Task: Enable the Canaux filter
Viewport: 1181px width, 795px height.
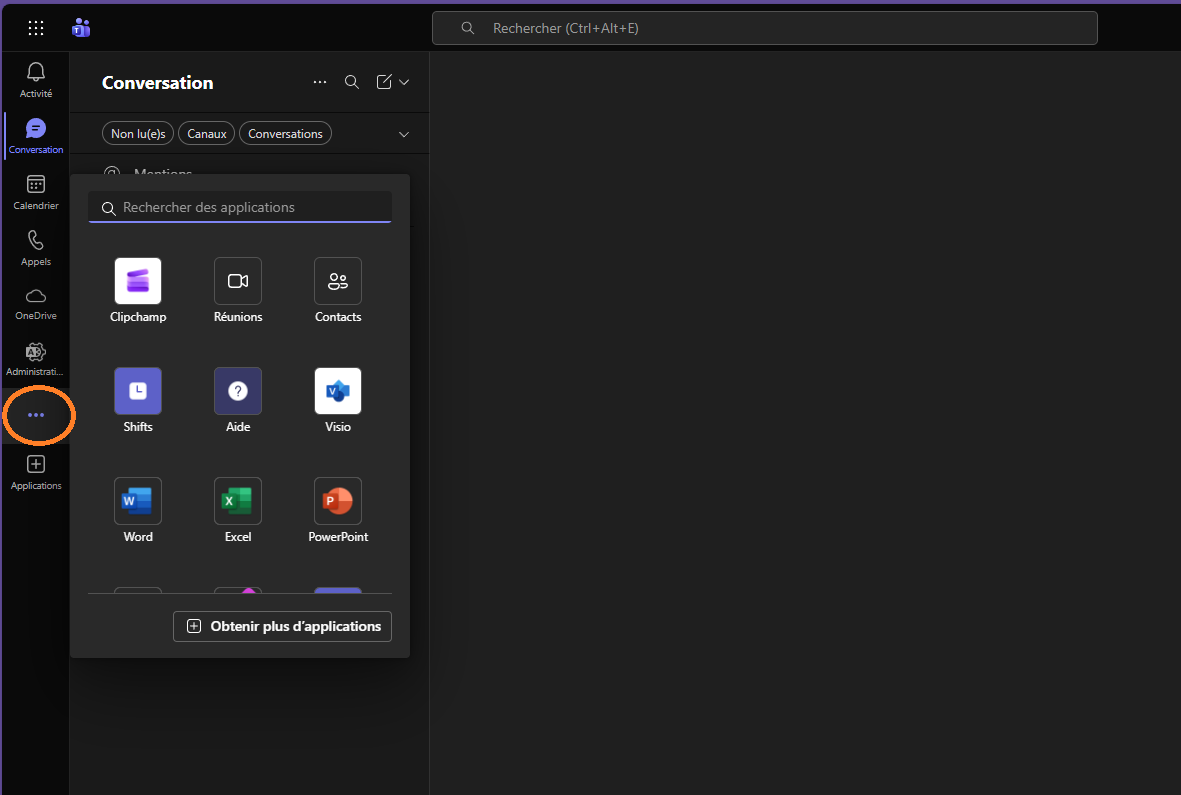Action: pyautogui.click(x=206, y=133)
